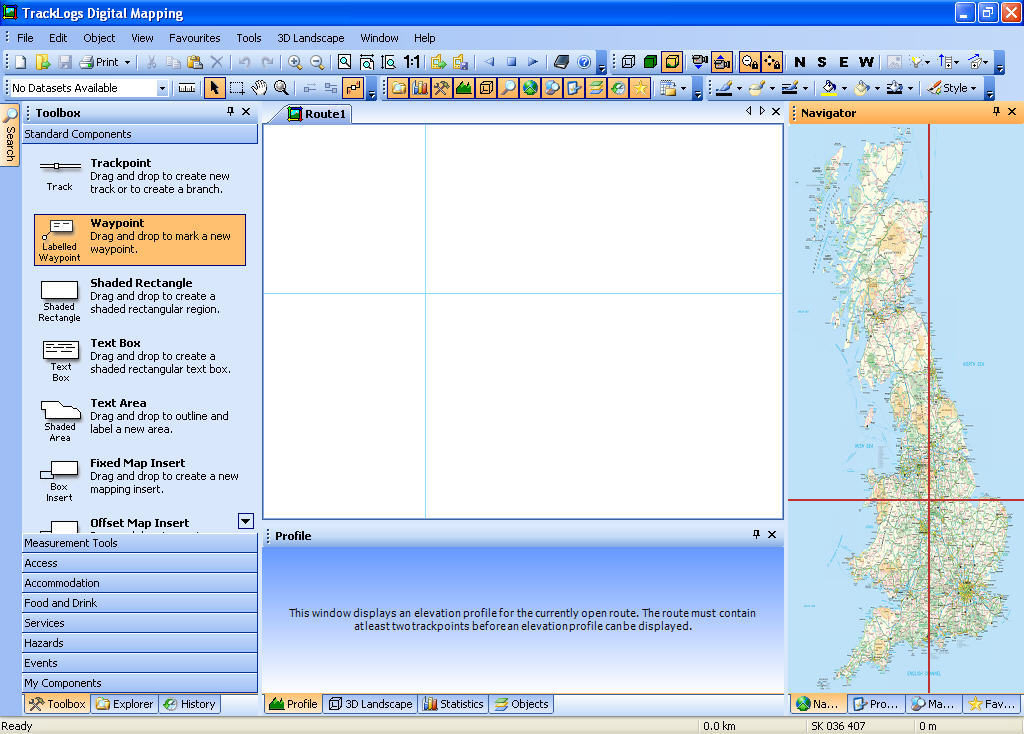The image size is (1024, 734).
Task: Select the Waypoint component
Action: coord(140,240)
